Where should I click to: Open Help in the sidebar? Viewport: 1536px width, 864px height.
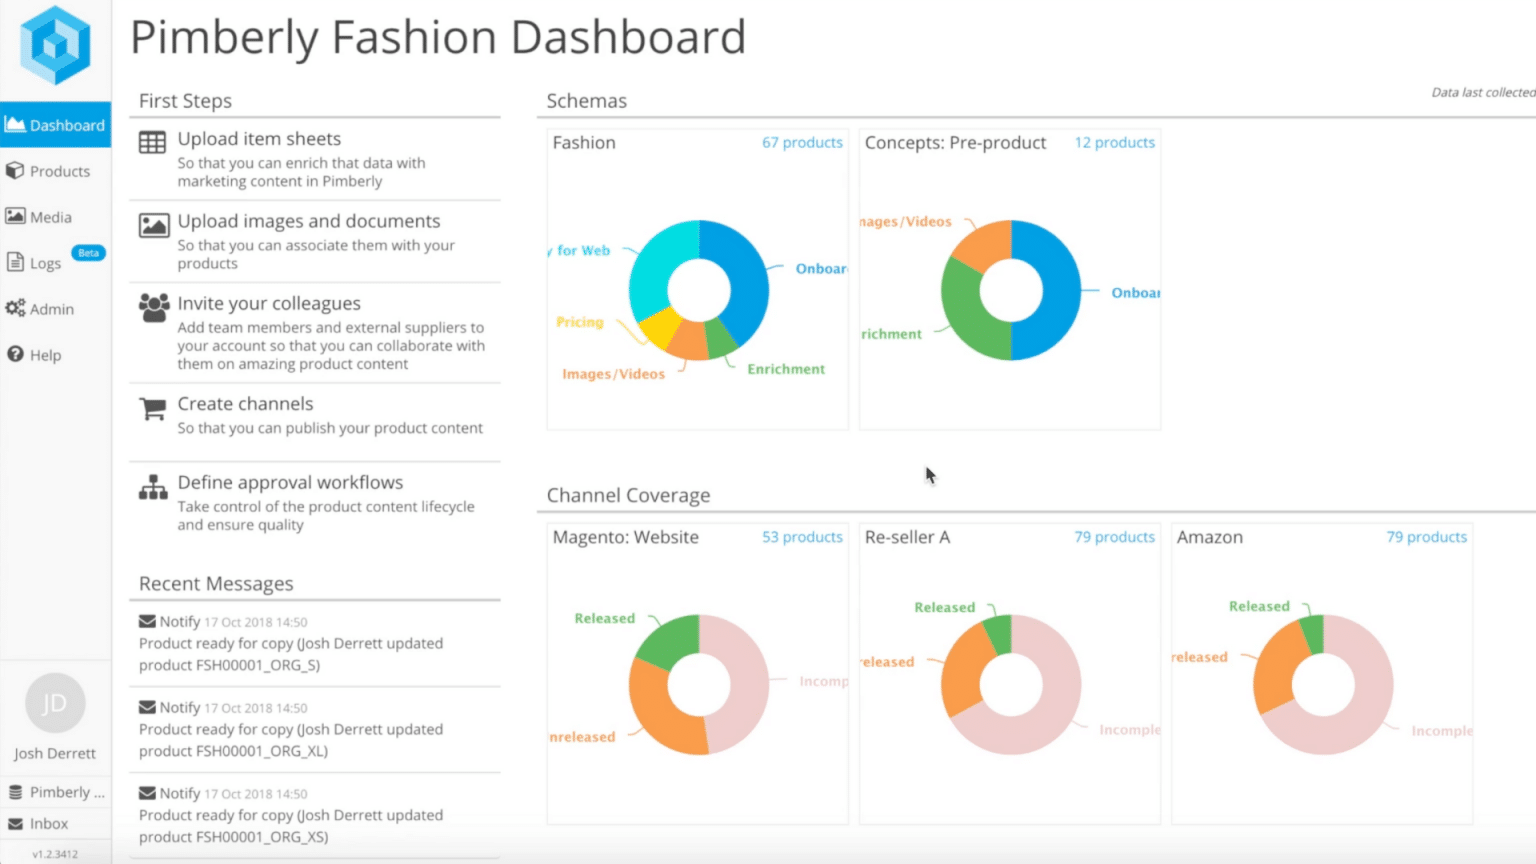pyautogui.click(x=55, y=355)
